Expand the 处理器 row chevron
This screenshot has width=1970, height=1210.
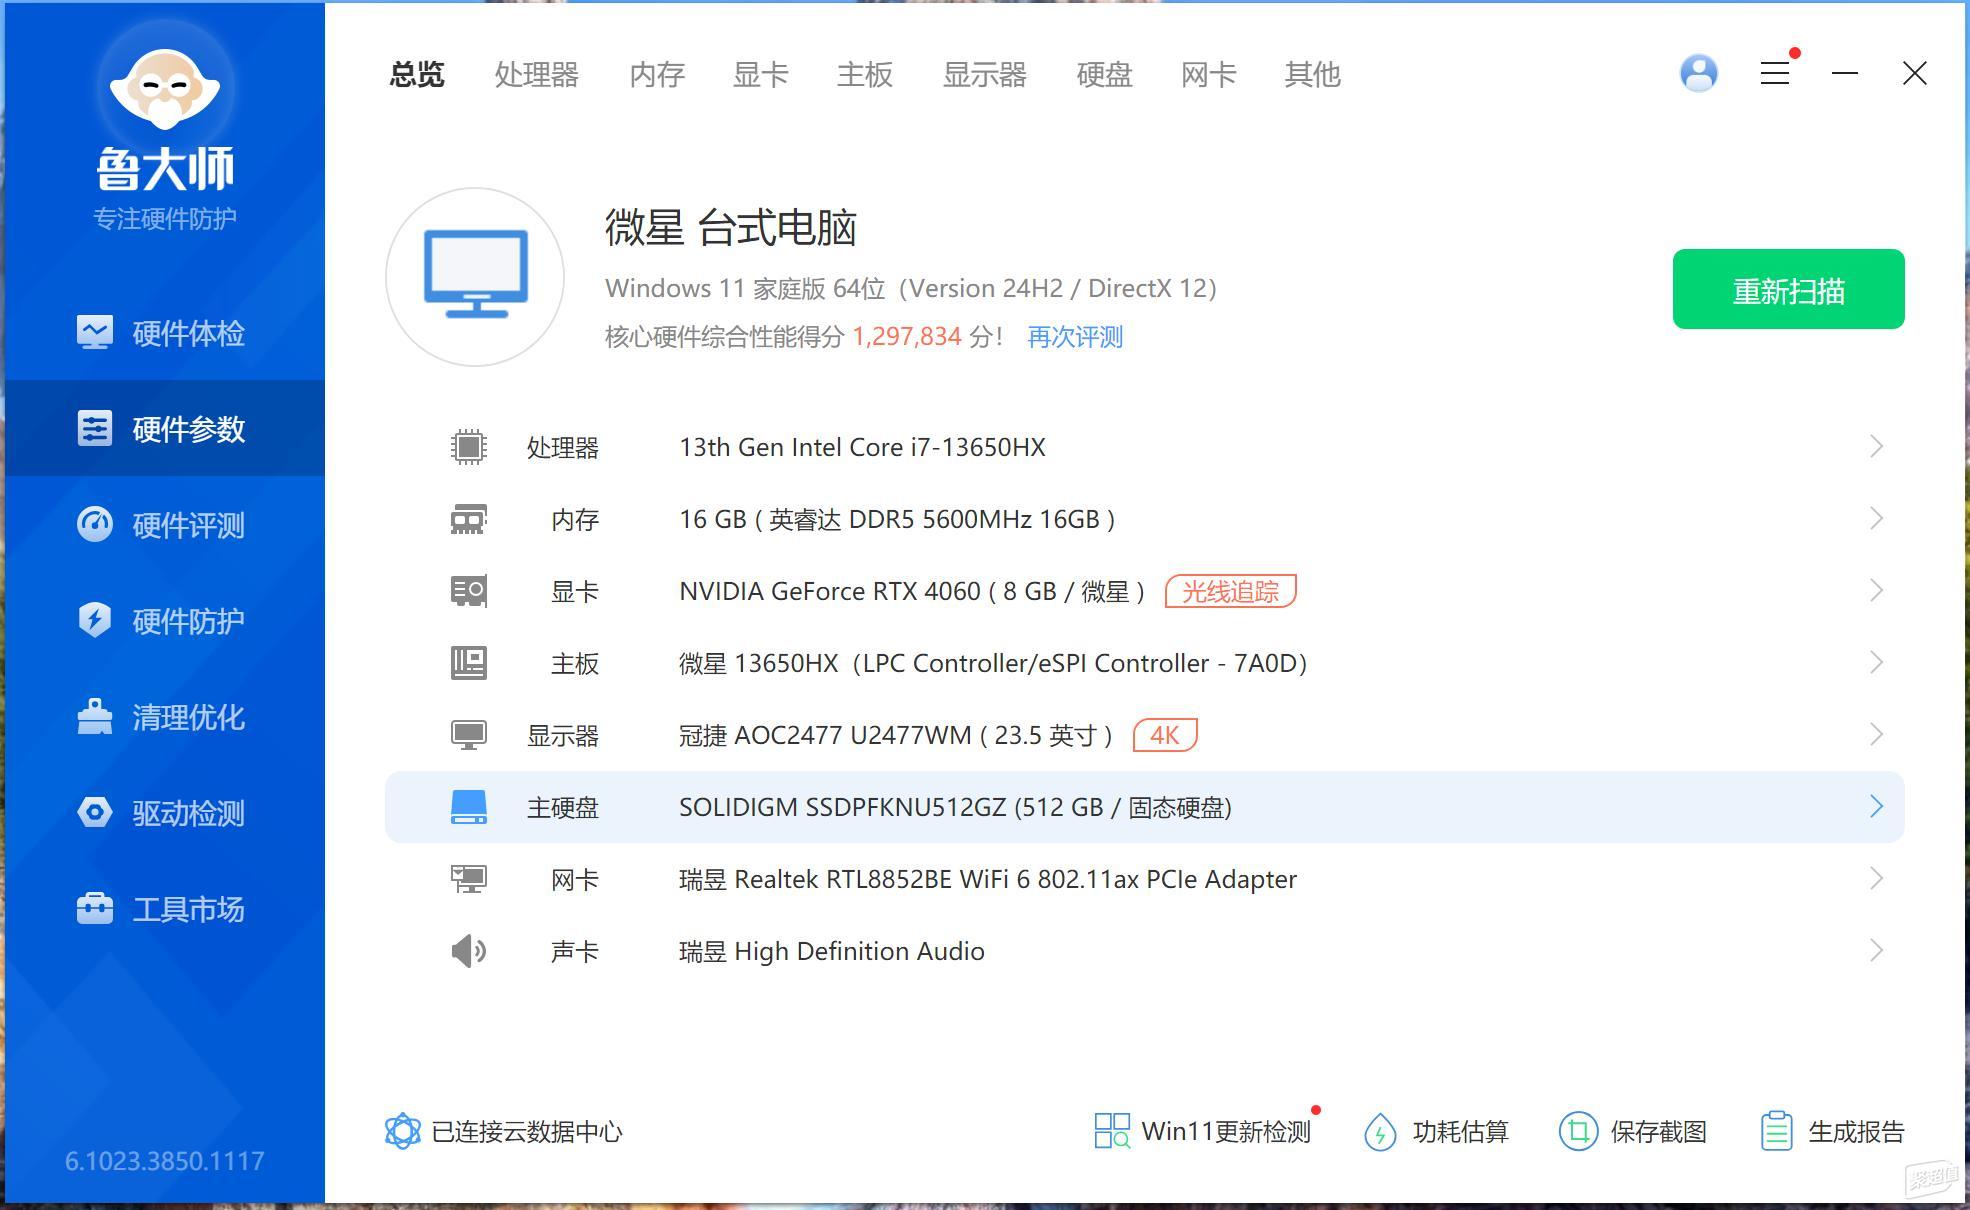point(1876,446)
